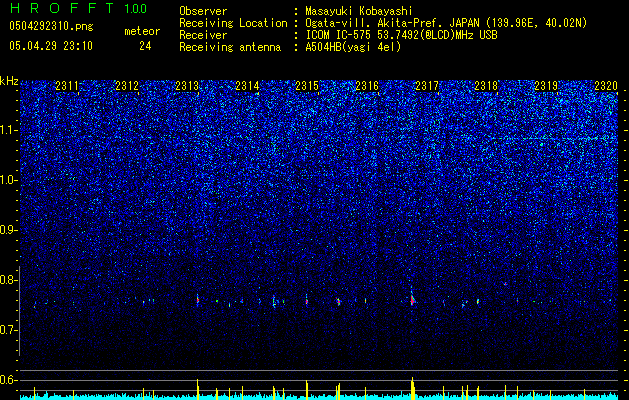629x400 pixels.
Task: Click the strong meteor echo just before 2317
Action: [x=412, y=298]
